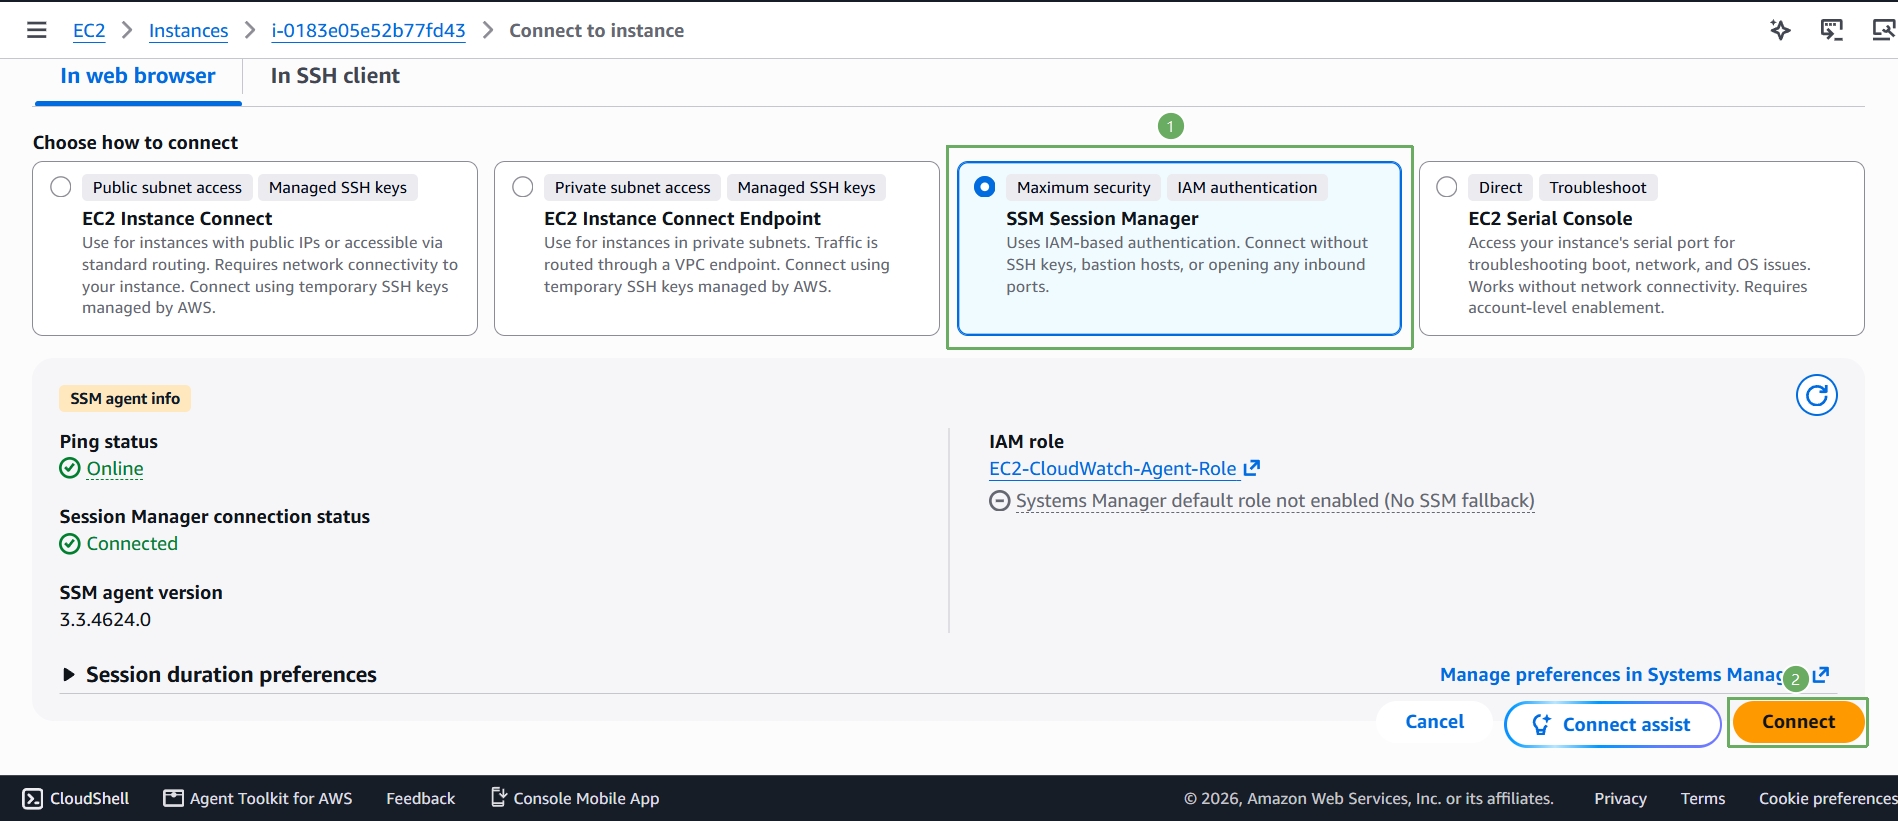Click external link icon next to Manage preferences
The image size is (1898, 821).
[x=1820, y=675]
